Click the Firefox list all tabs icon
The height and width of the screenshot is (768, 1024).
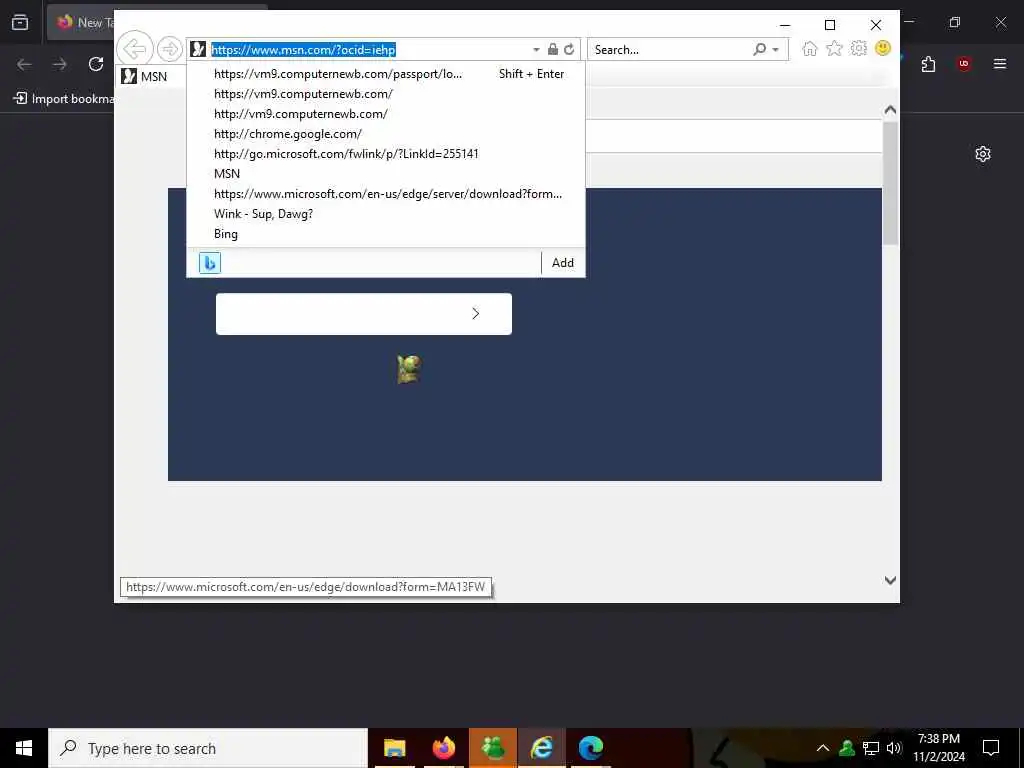tap(20, 22)
